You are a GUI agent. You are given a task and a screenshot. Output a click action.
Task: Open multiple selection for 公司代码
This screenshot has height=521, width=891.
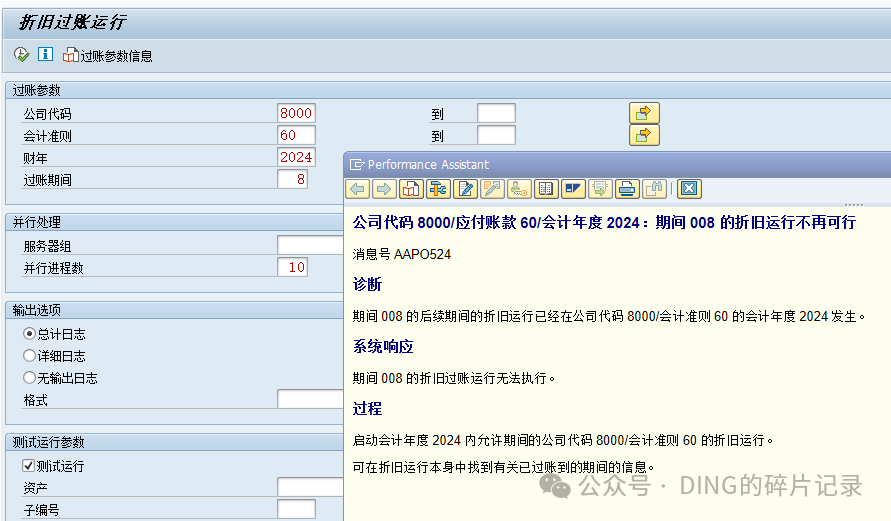644,113
